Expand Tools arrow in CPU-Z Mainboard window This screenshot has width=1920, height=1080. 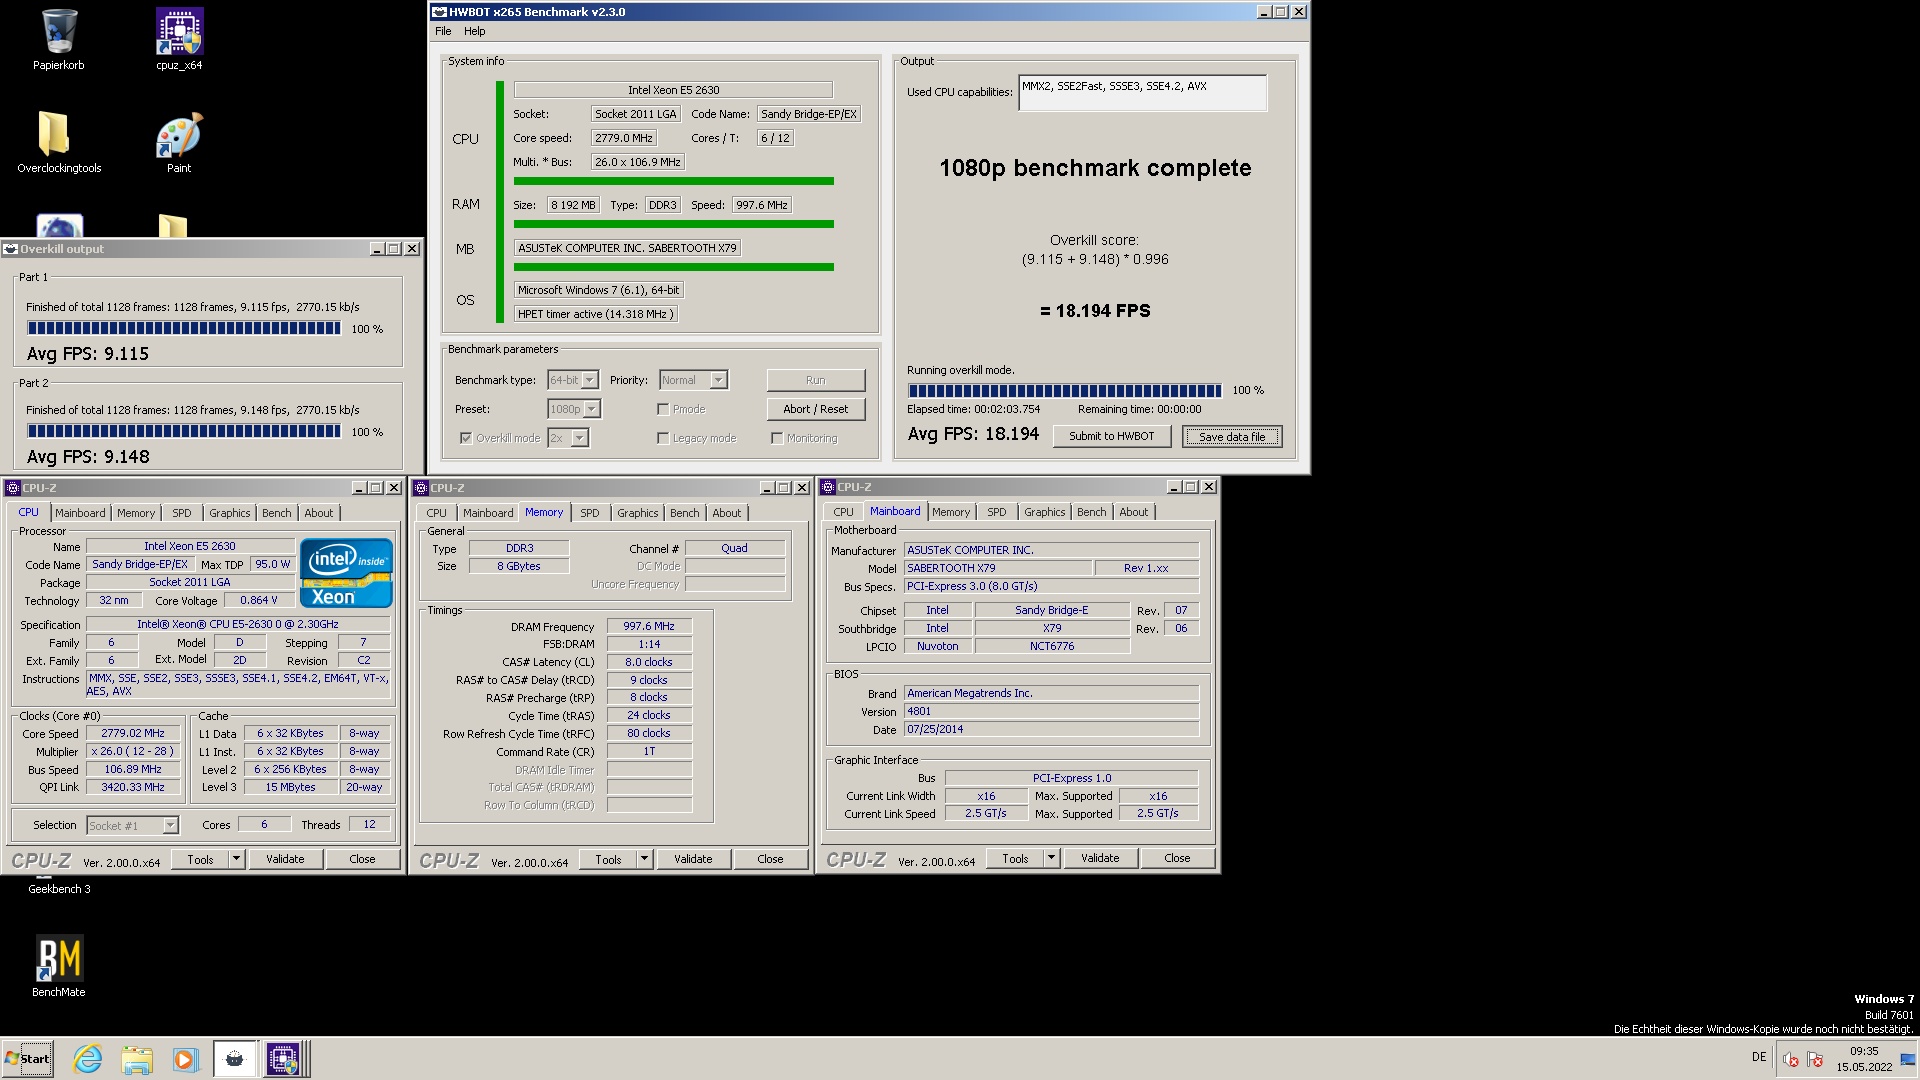click(1051, 858)
